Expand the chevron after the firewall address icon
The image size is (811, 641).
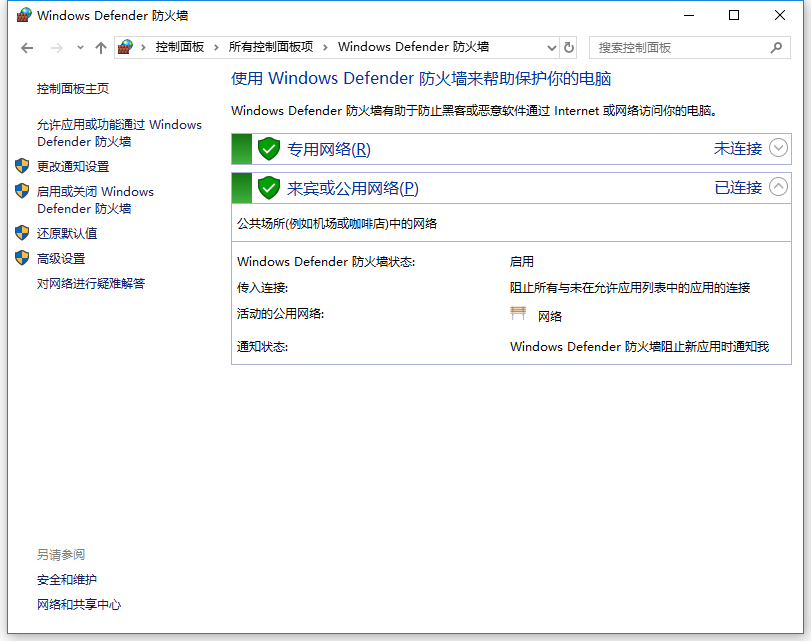pos(143,48)
